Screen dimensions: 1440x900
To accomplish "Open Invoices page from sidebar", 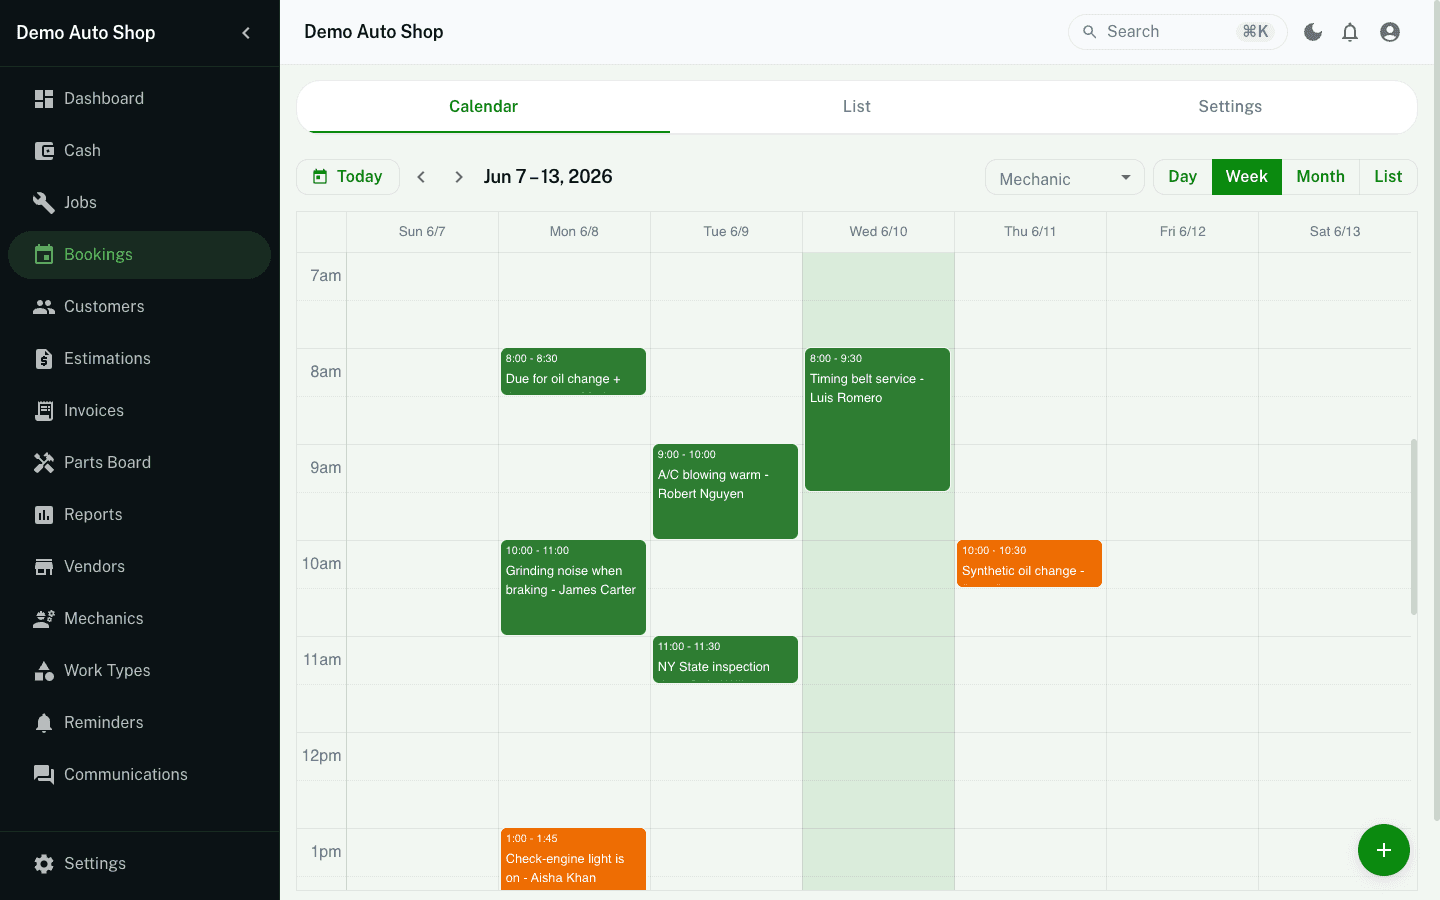I will click(140, 410).
